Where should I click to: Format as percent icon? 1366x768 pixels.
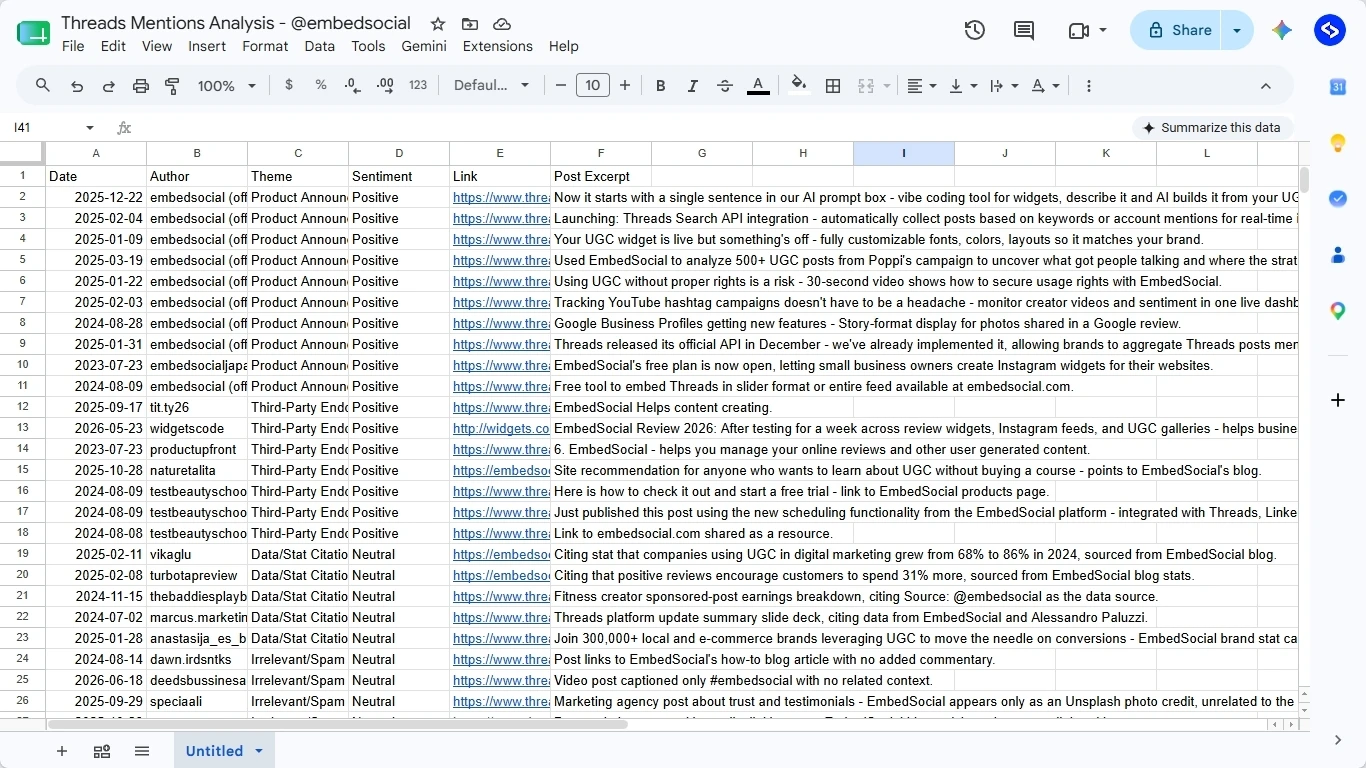[x=321, y=86]
